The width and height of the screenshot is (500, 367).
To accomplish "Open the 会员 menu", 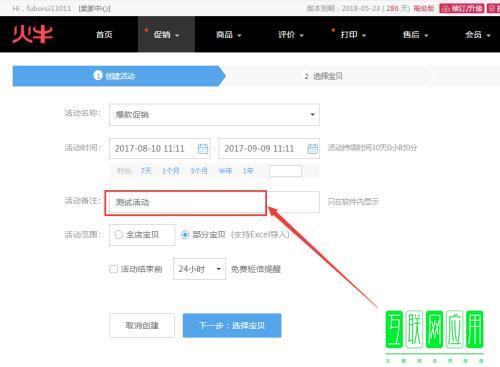I will 478,34.
